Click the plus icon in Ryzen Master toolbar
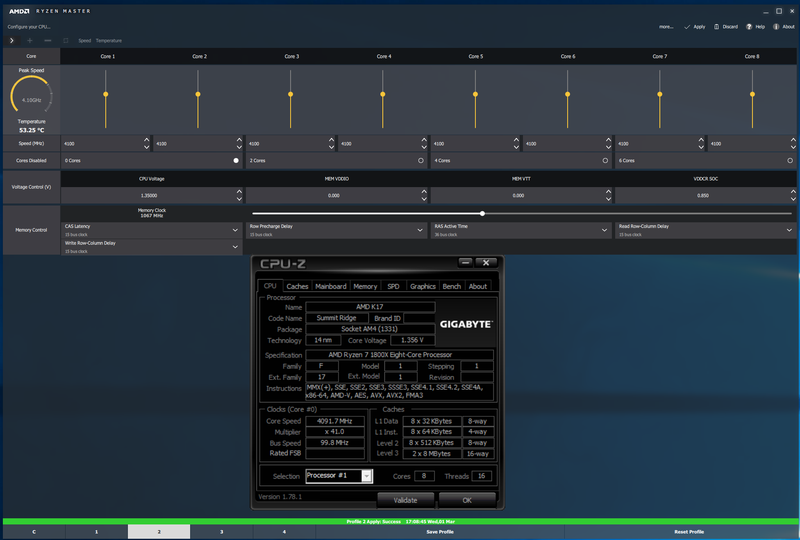The width and height of the screenshot is (800, 540). click(x=30, y=40)
